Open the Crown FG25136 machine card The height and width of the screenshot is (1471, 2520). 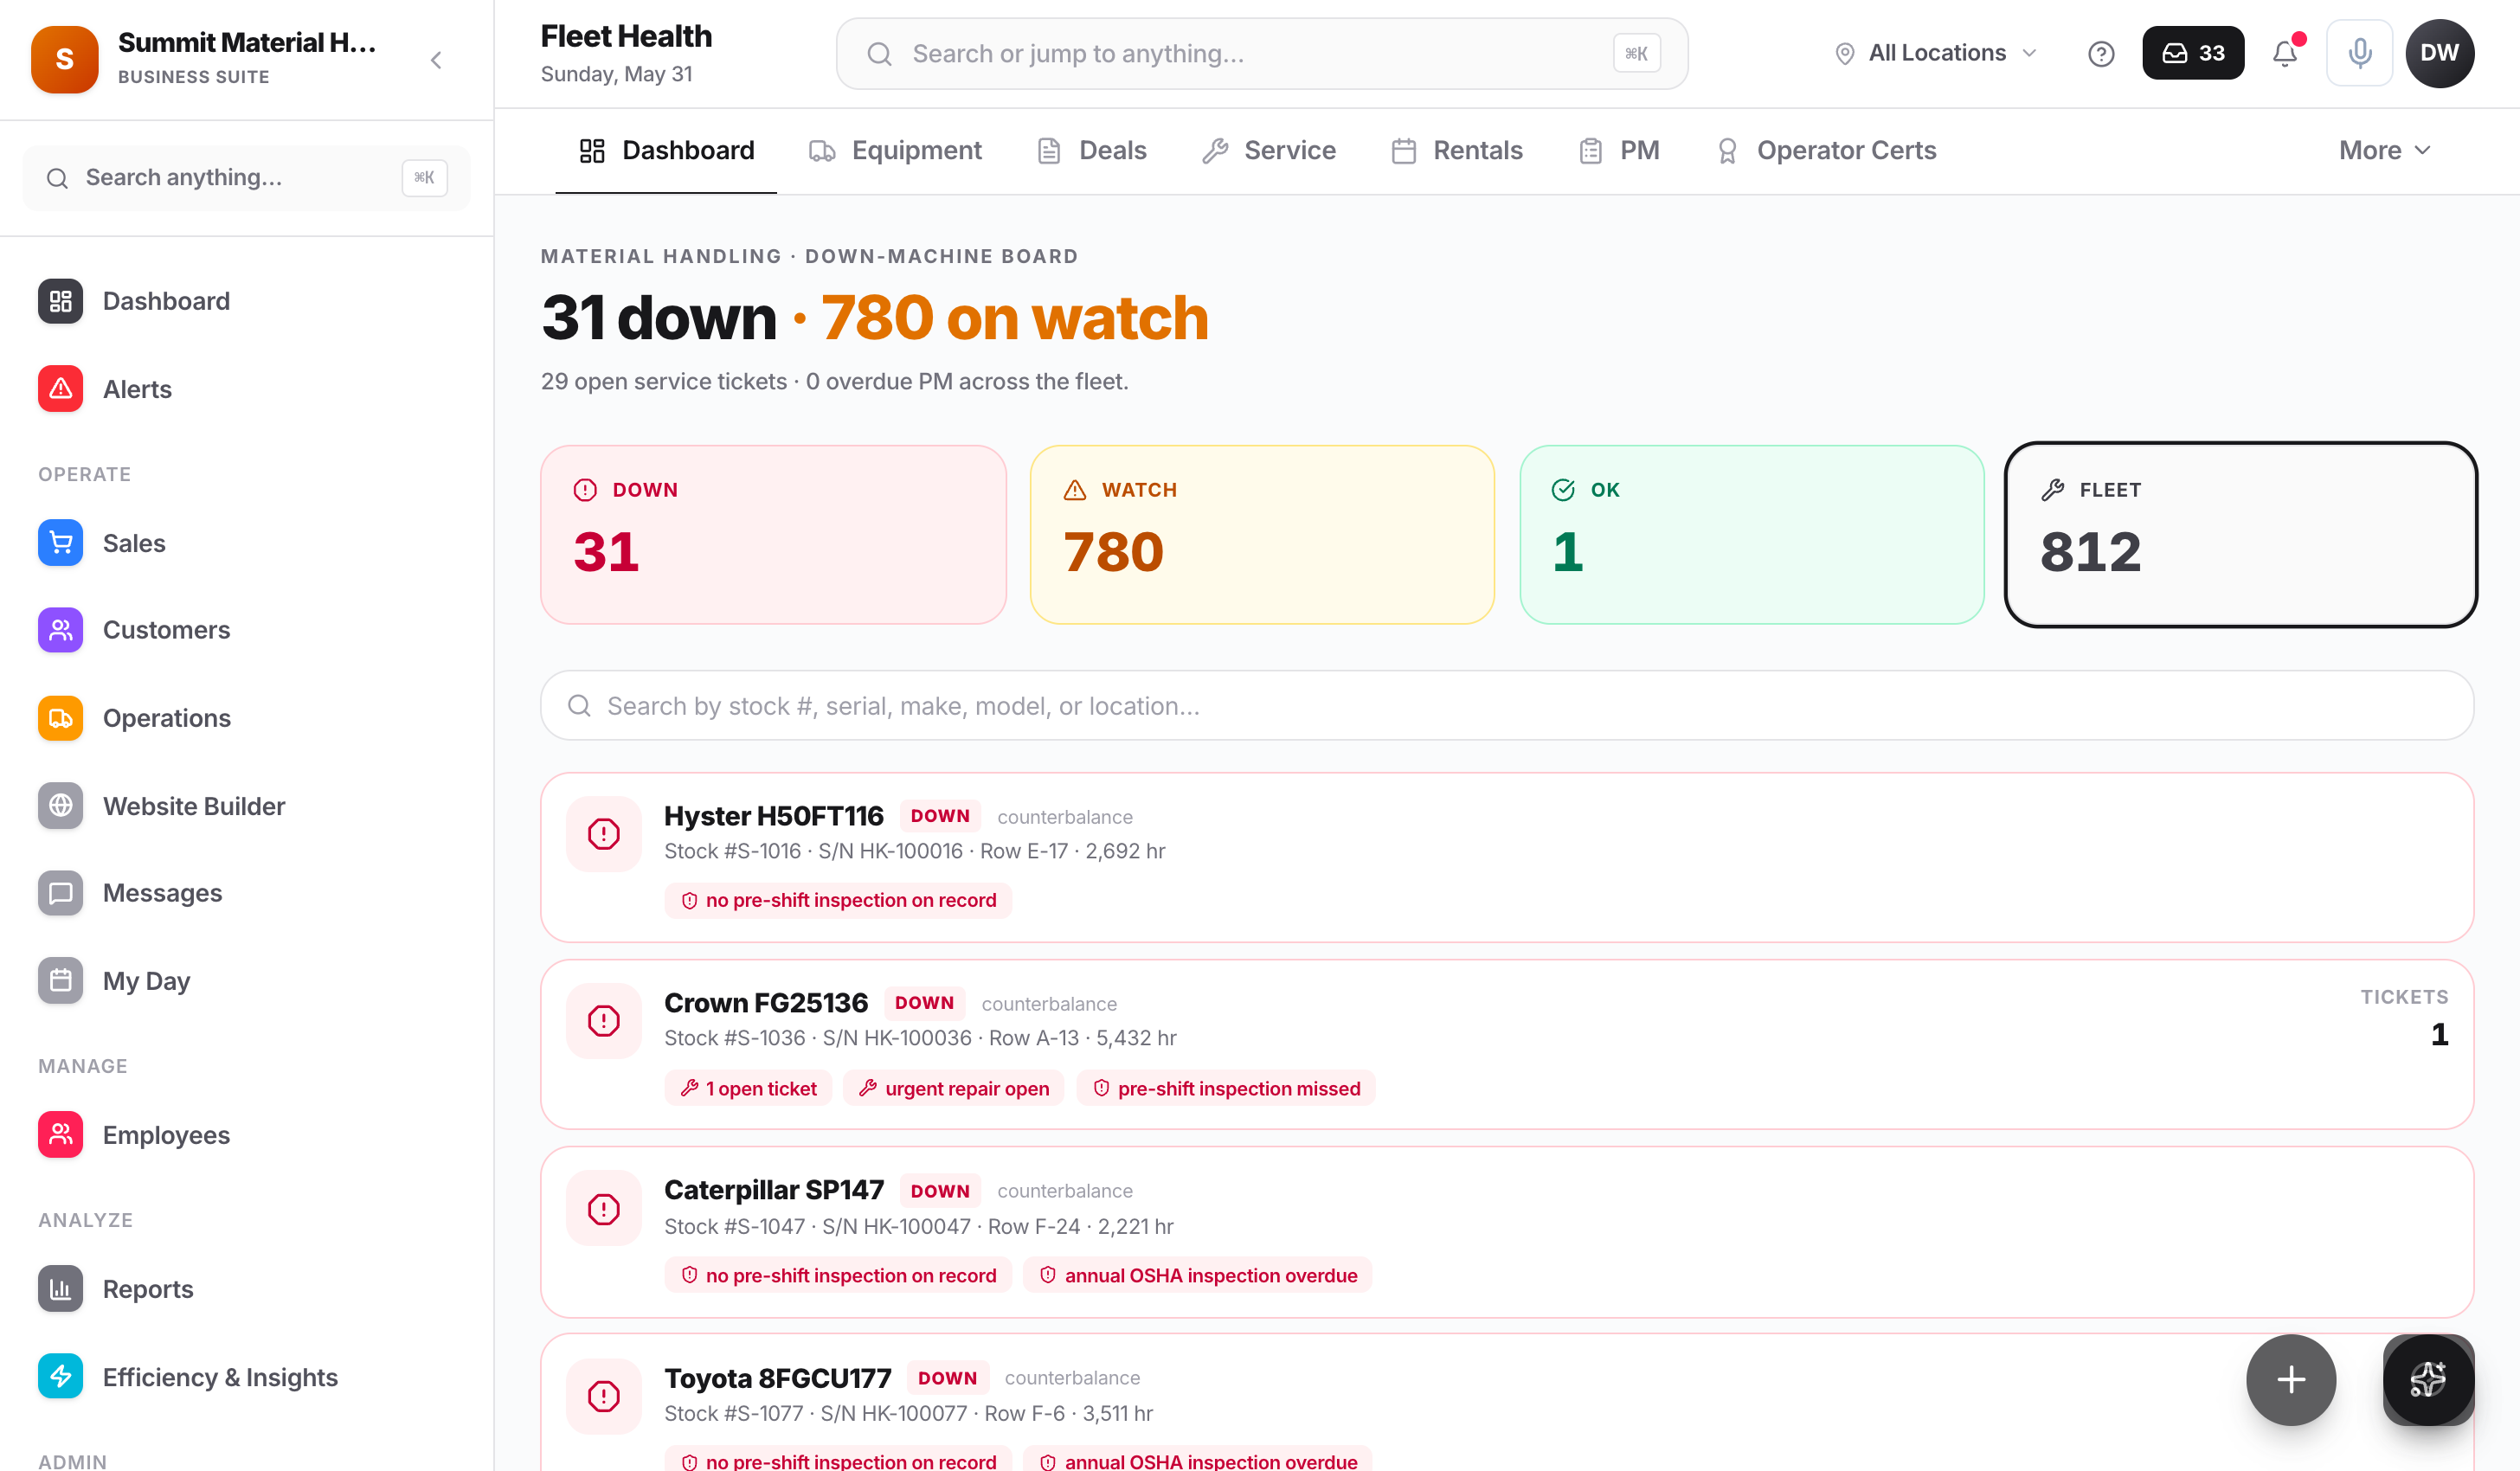click(x=1507, y=1044)
